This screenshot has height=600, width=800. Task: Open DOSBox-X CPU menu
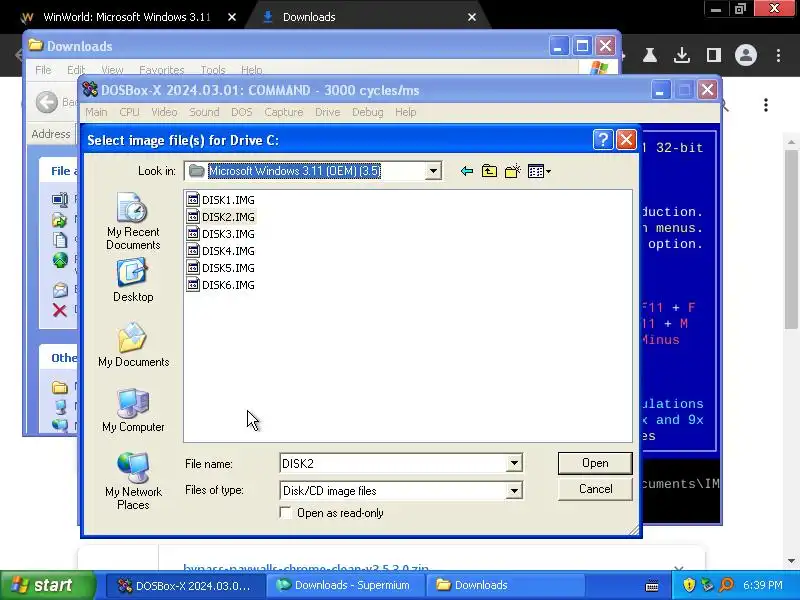129,112
